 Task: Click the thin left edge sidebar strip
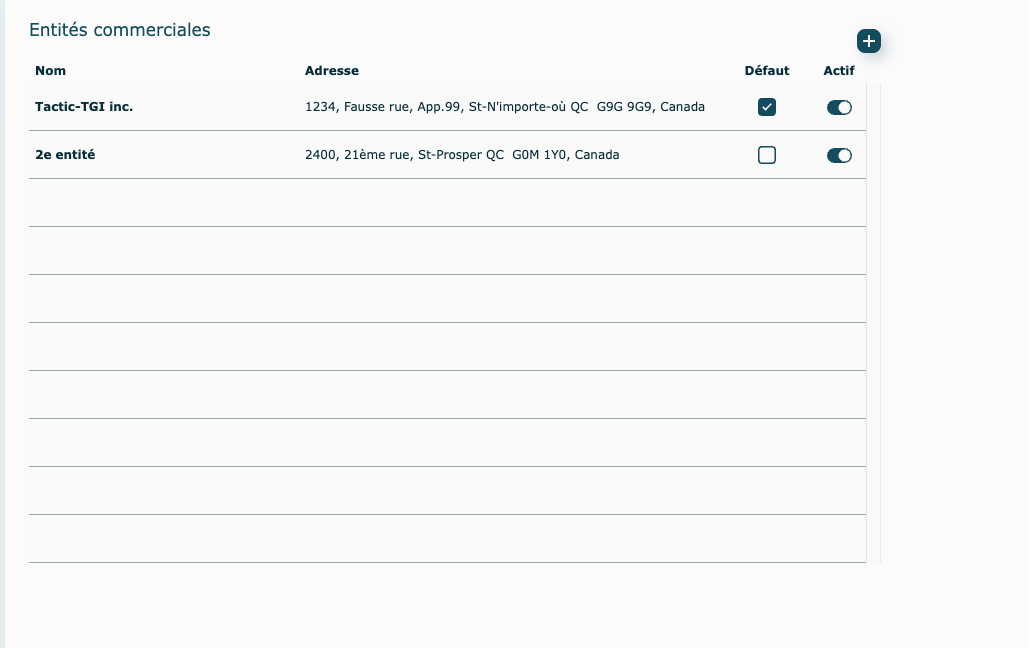pos(2,324)
